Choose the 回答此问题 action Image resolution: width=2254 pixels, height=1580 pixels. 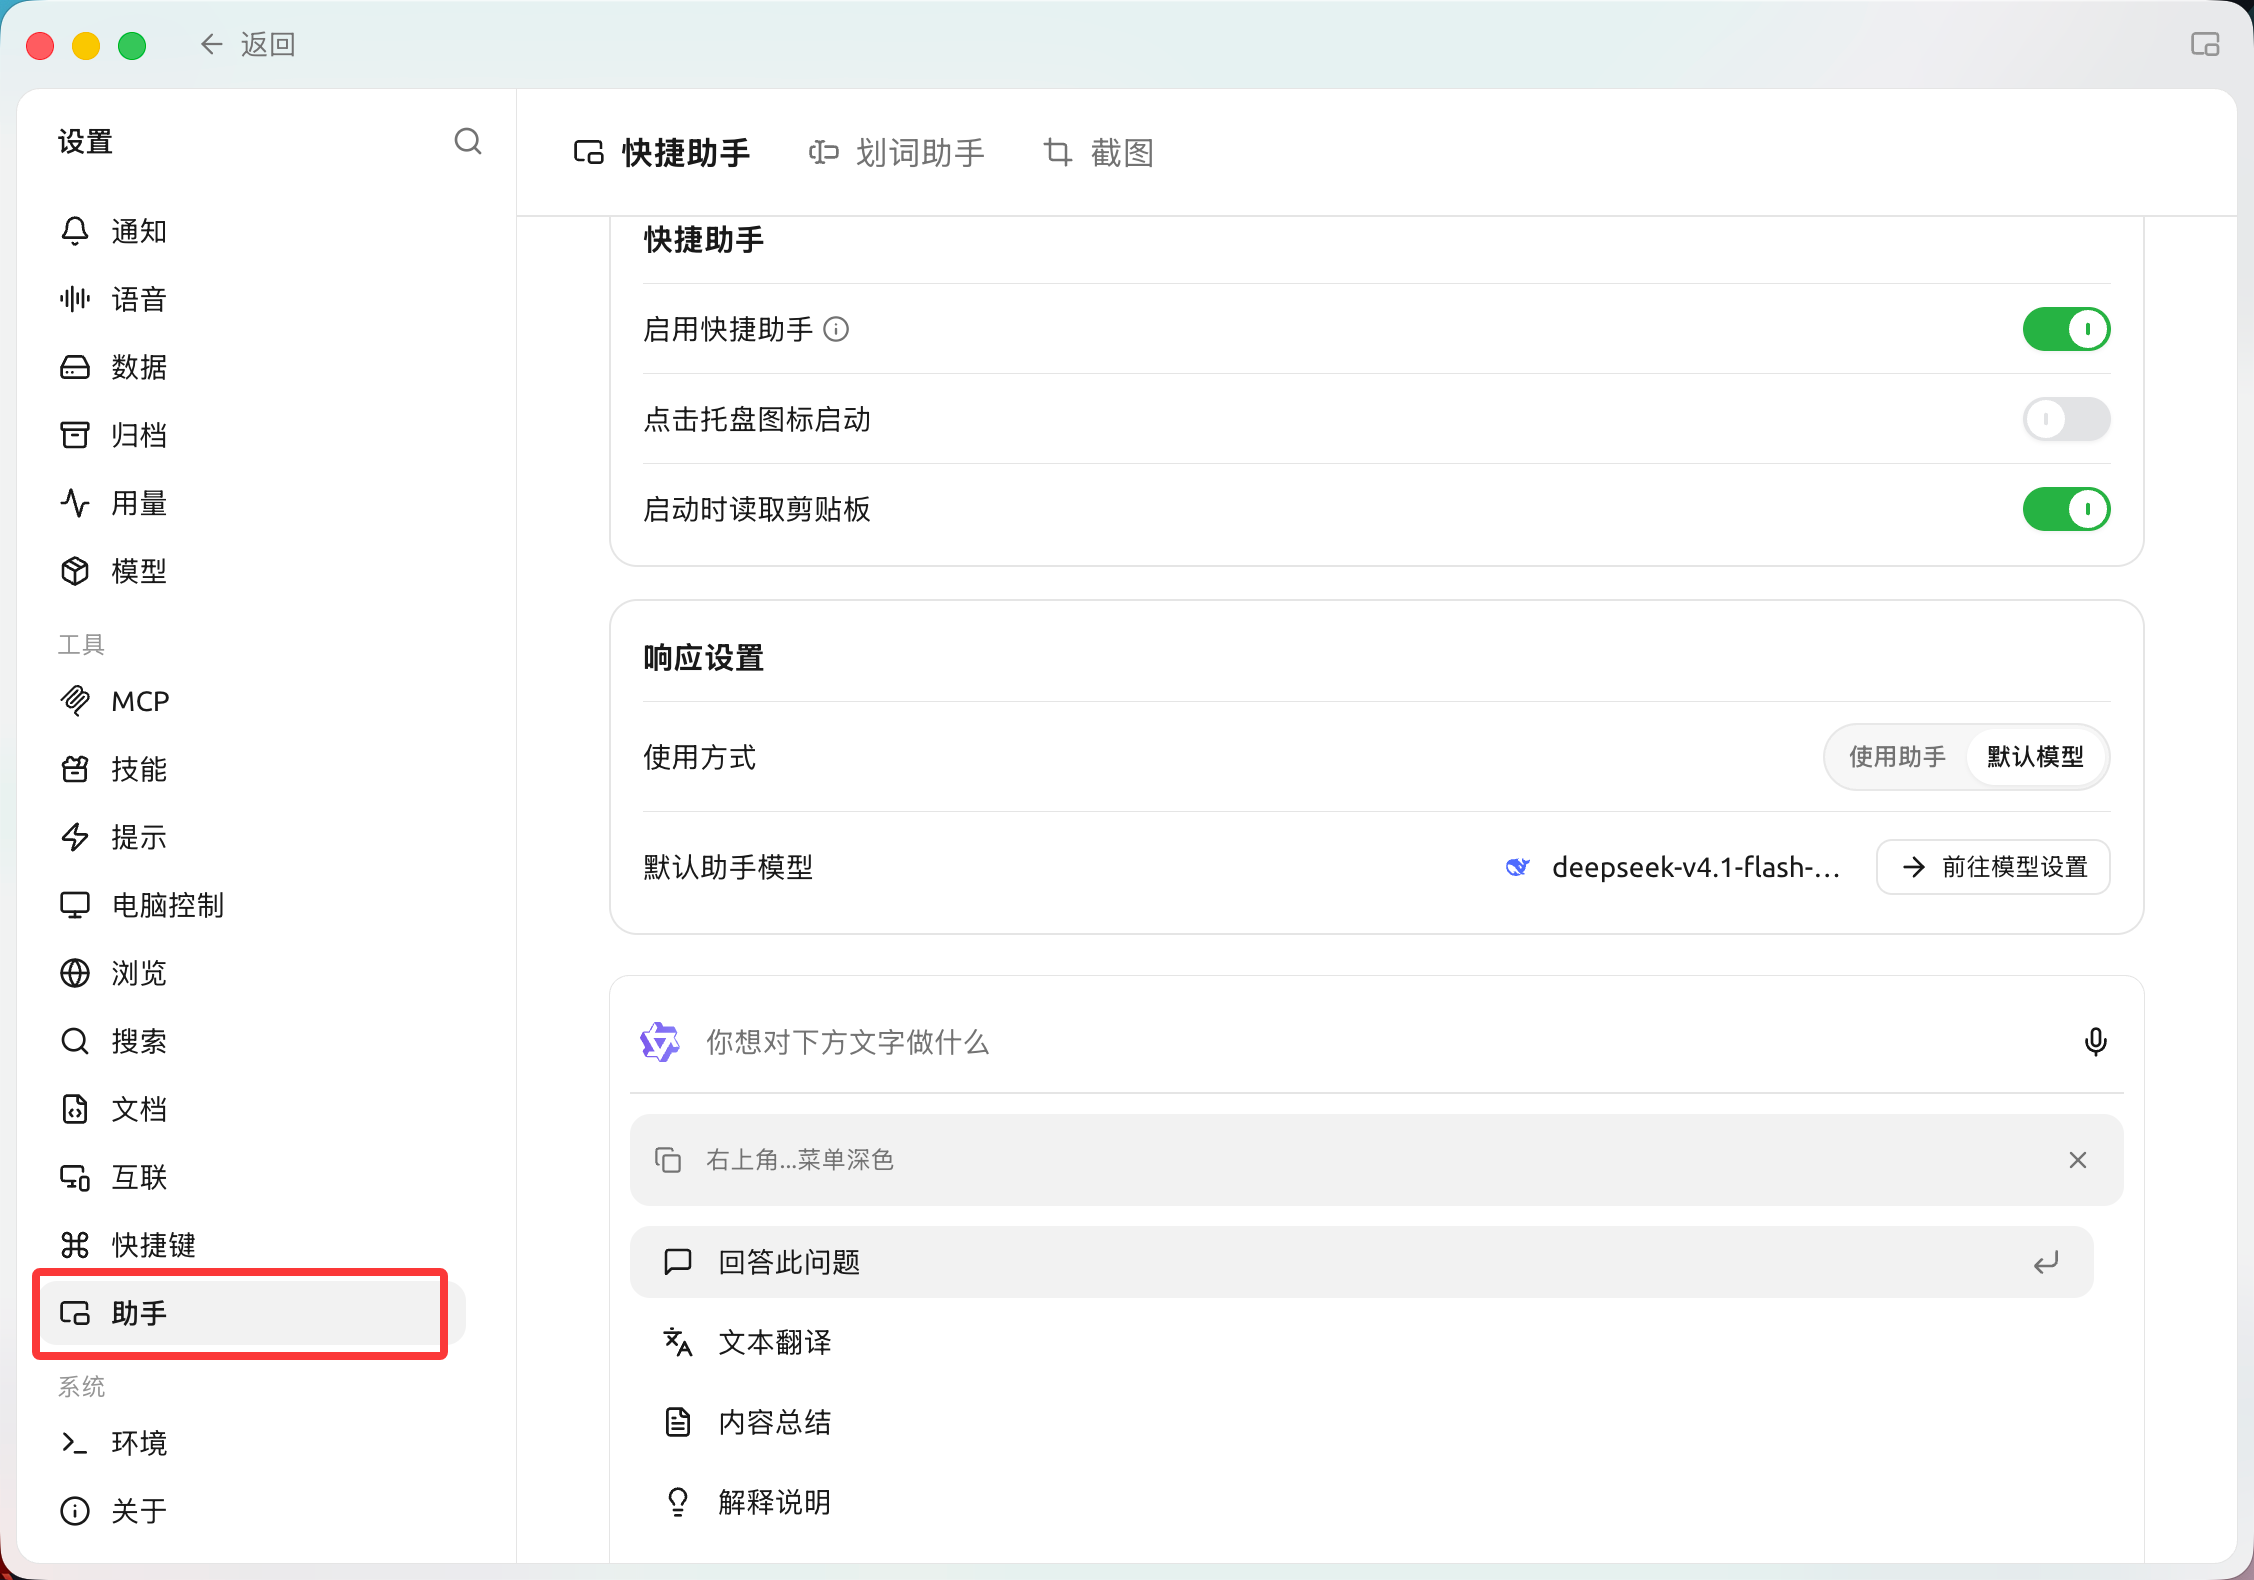pyautogui.click(x=1362, y=1262)
